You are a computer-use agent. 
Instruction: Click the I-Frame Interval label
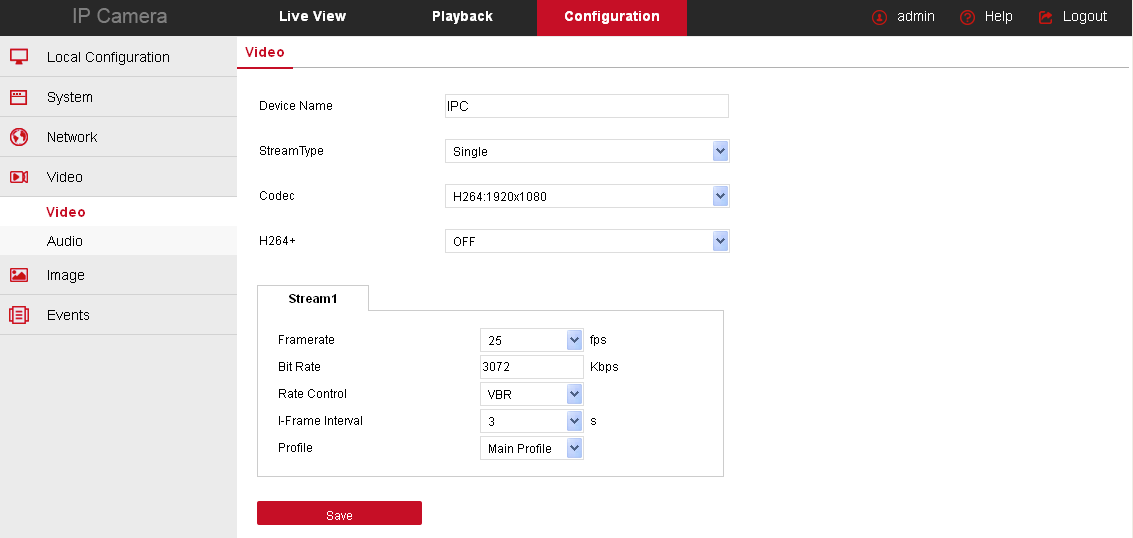(320, 420)
